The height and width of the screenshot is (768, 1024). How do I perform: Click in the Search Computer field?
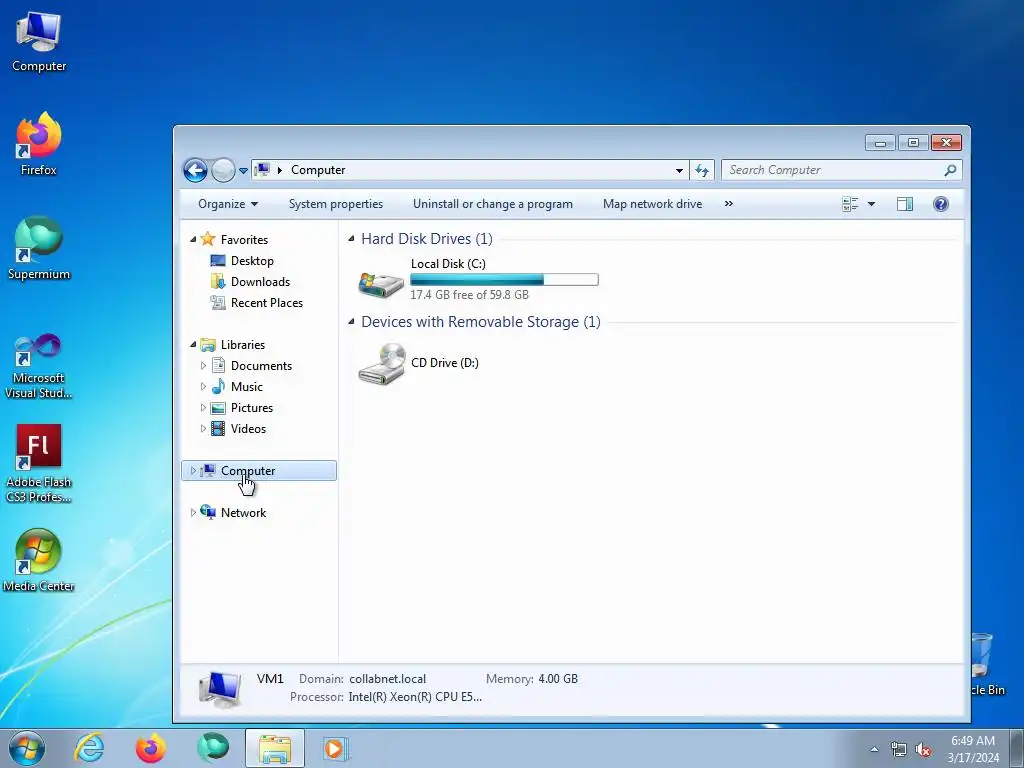(x=841, y=170)
